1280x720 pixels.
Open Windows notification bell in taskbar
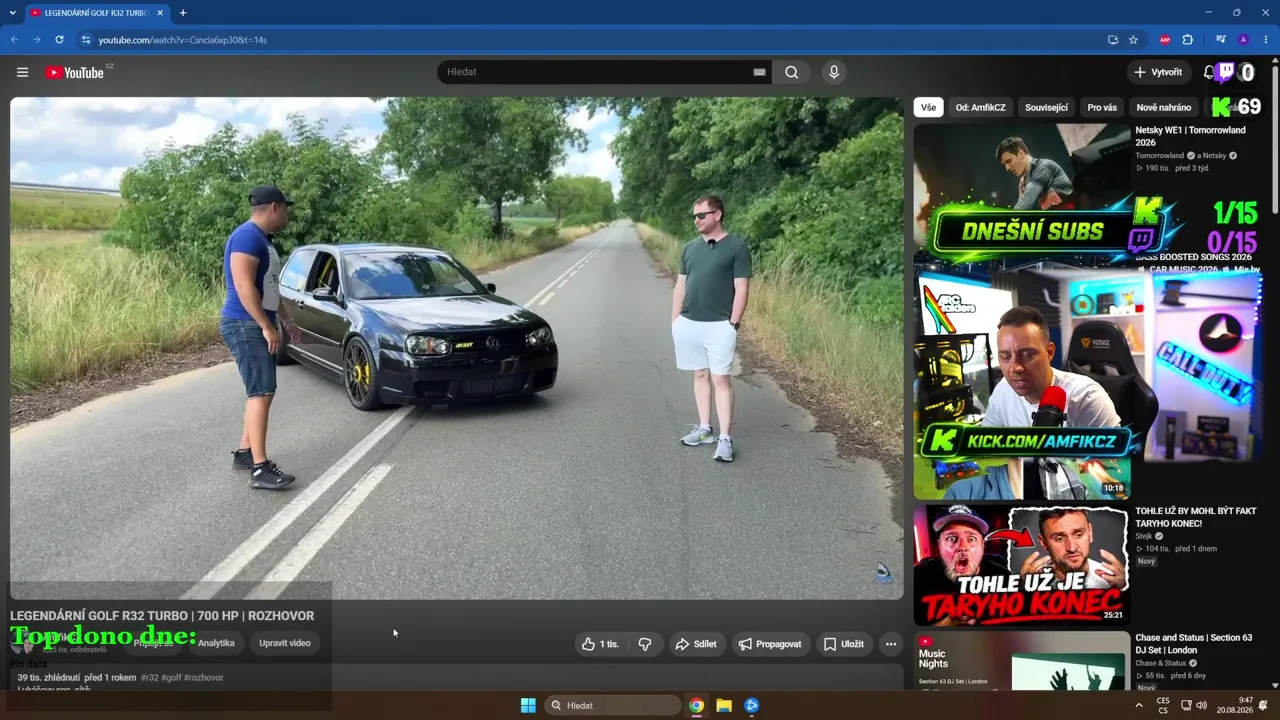[1263, 705]
